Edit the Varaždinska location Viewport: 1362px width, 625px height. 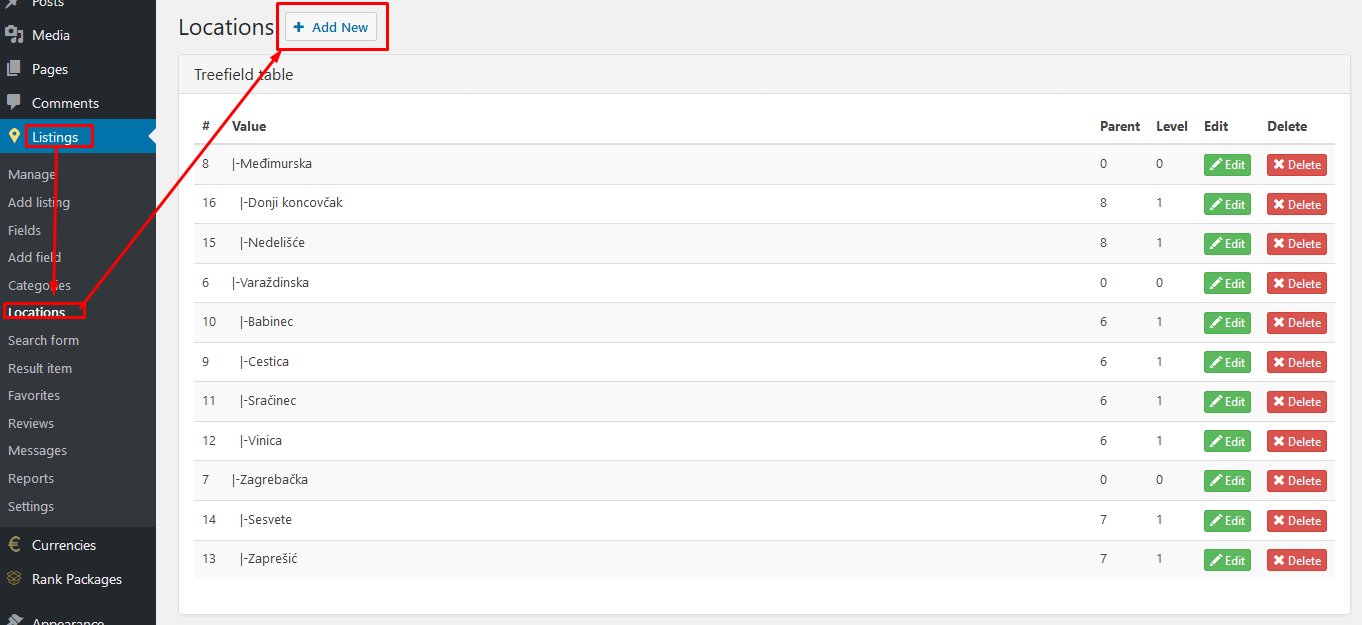pos(1227,283)
